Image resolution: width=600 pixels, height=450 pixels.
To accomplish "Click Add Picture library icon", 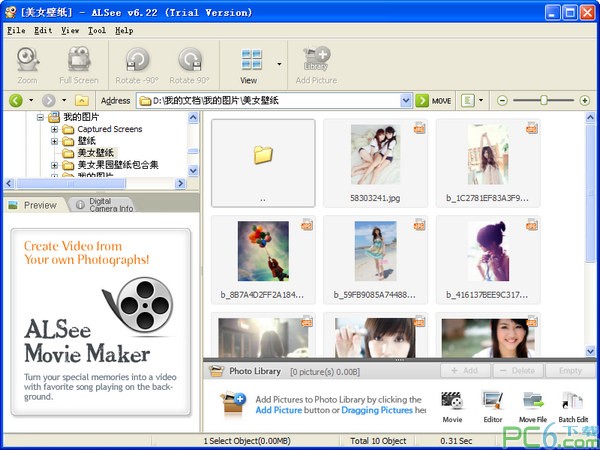I will pos(316,63).
